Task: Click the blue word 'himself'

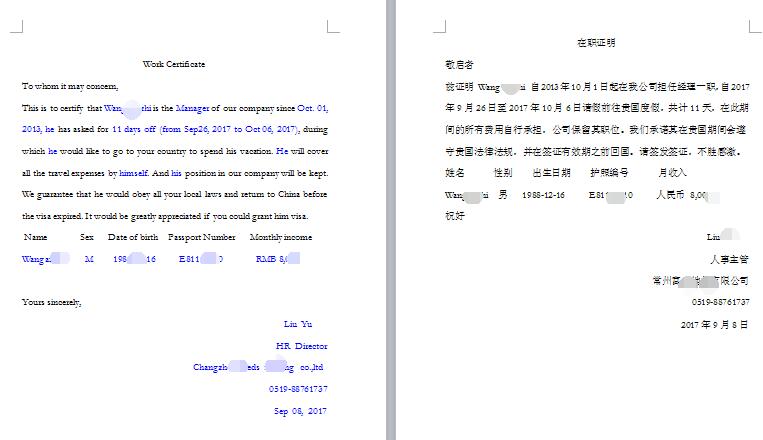Action: coord(133,173)
